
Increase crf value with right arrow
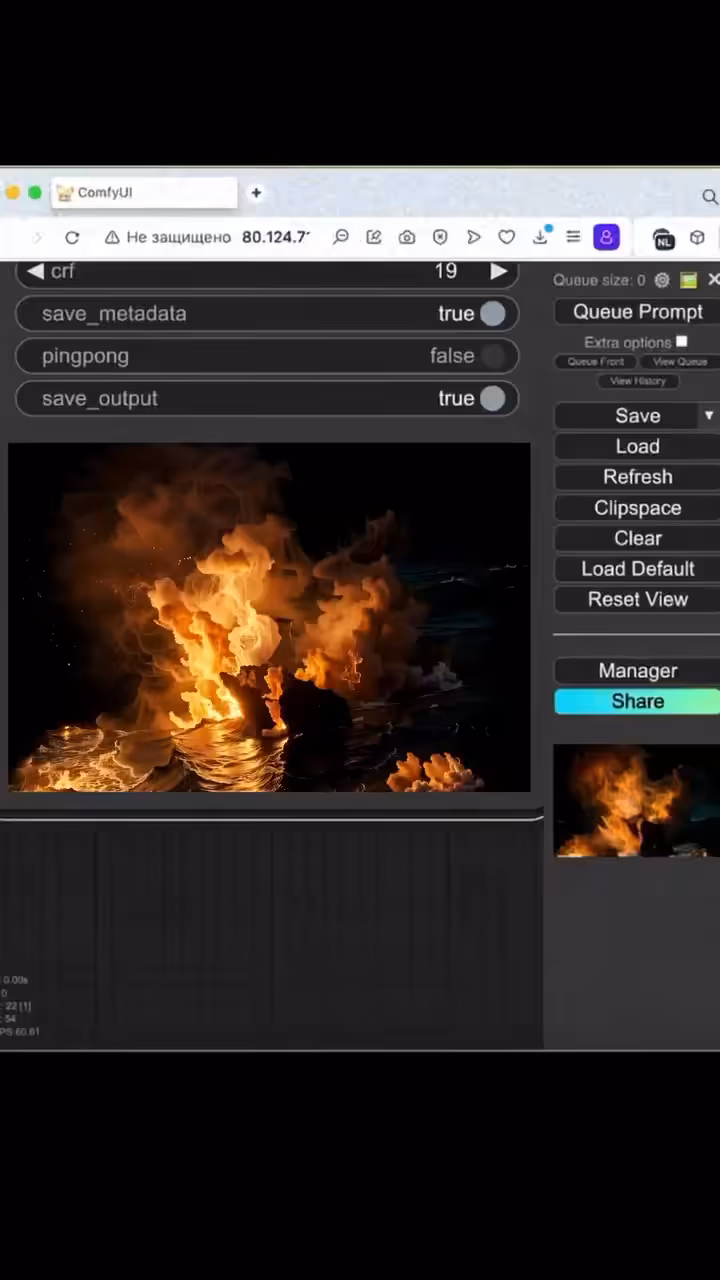tap(498, 271)
